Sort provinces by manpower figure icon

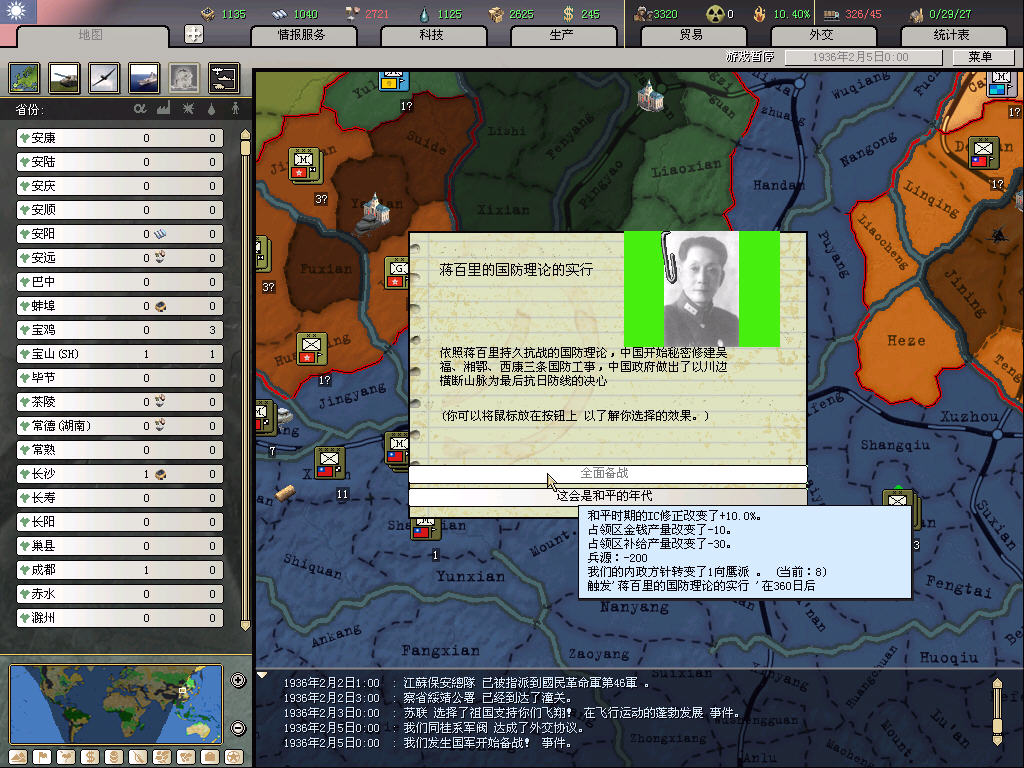click(x=236, y=108)
